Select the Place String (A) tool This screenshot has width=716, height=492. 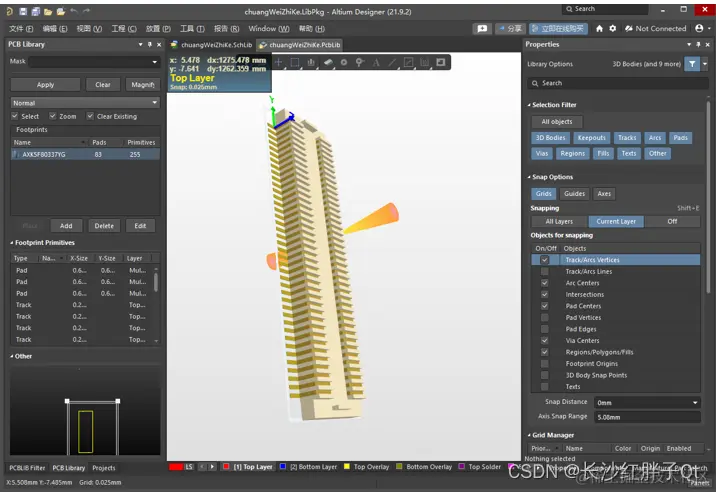(x=376, y=62)
